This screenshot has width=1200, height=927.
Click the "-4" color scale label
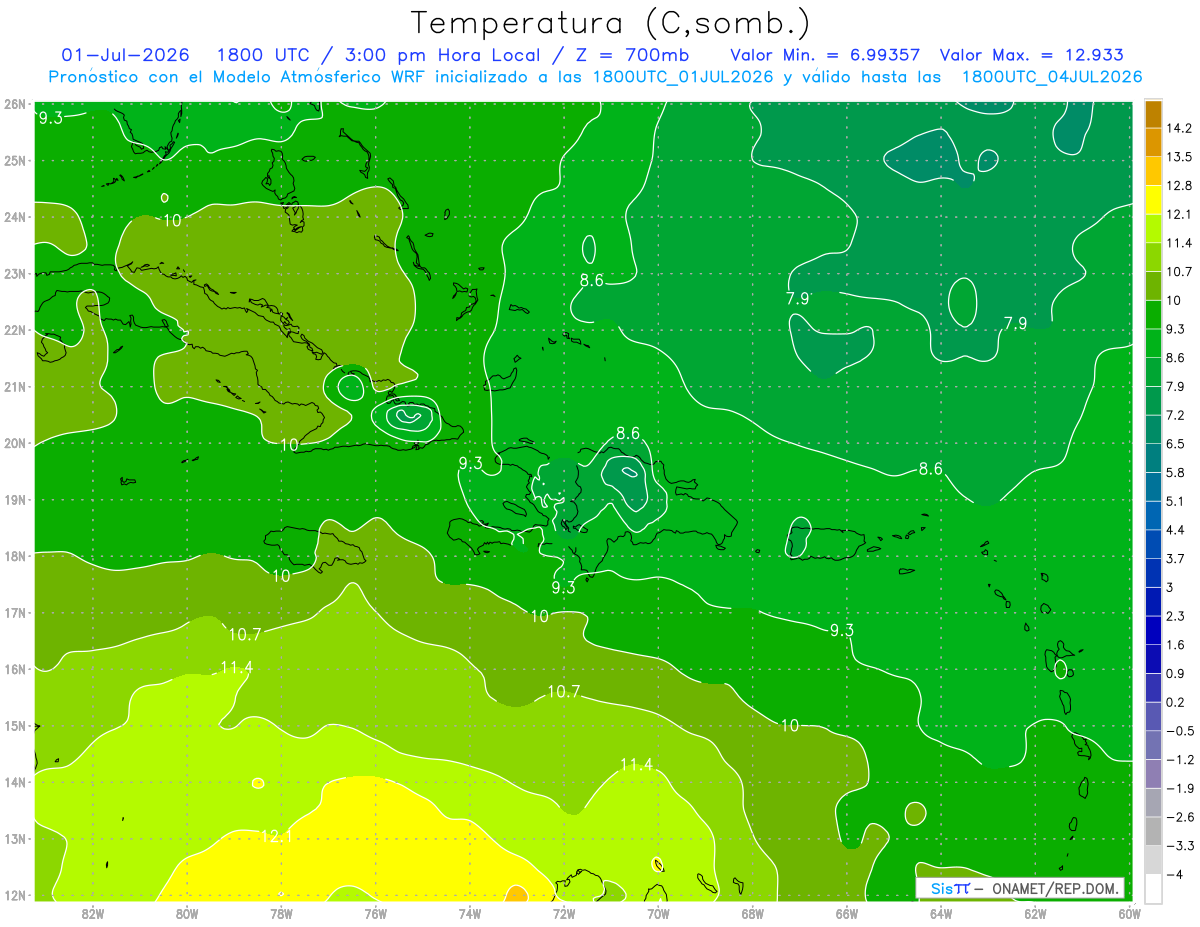click(1175, 875)
